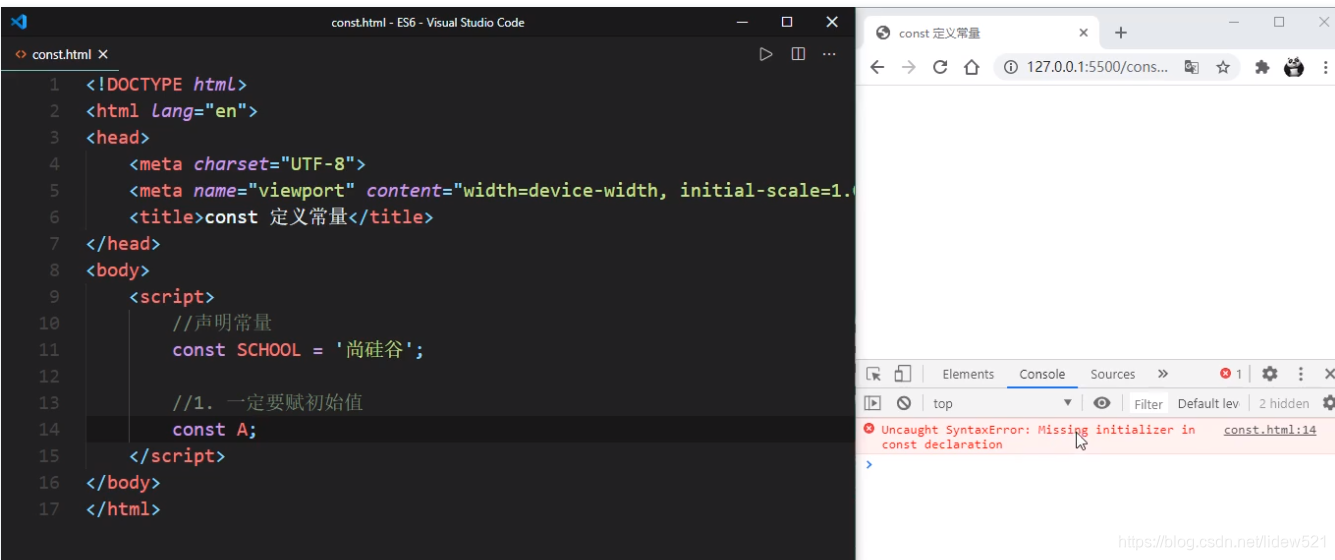Go forward in Chrome
Screen dimensions: 1335x560
pos(908,67)
